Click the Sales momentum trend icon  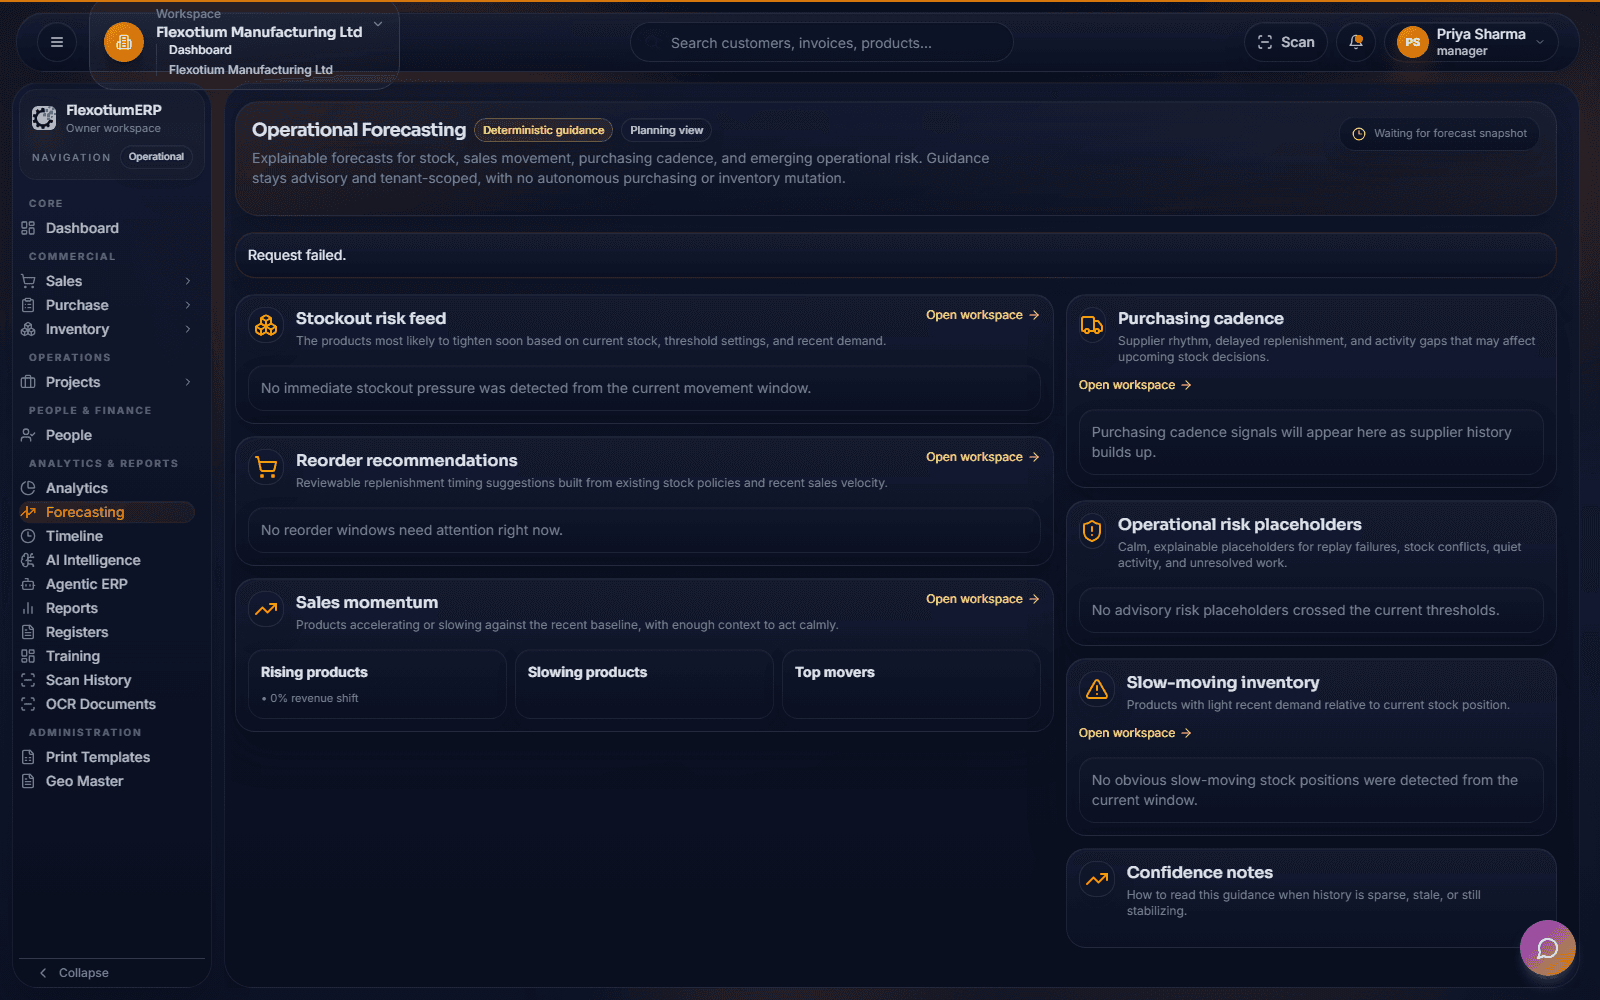pyautogui.click(x=266, y=610)
